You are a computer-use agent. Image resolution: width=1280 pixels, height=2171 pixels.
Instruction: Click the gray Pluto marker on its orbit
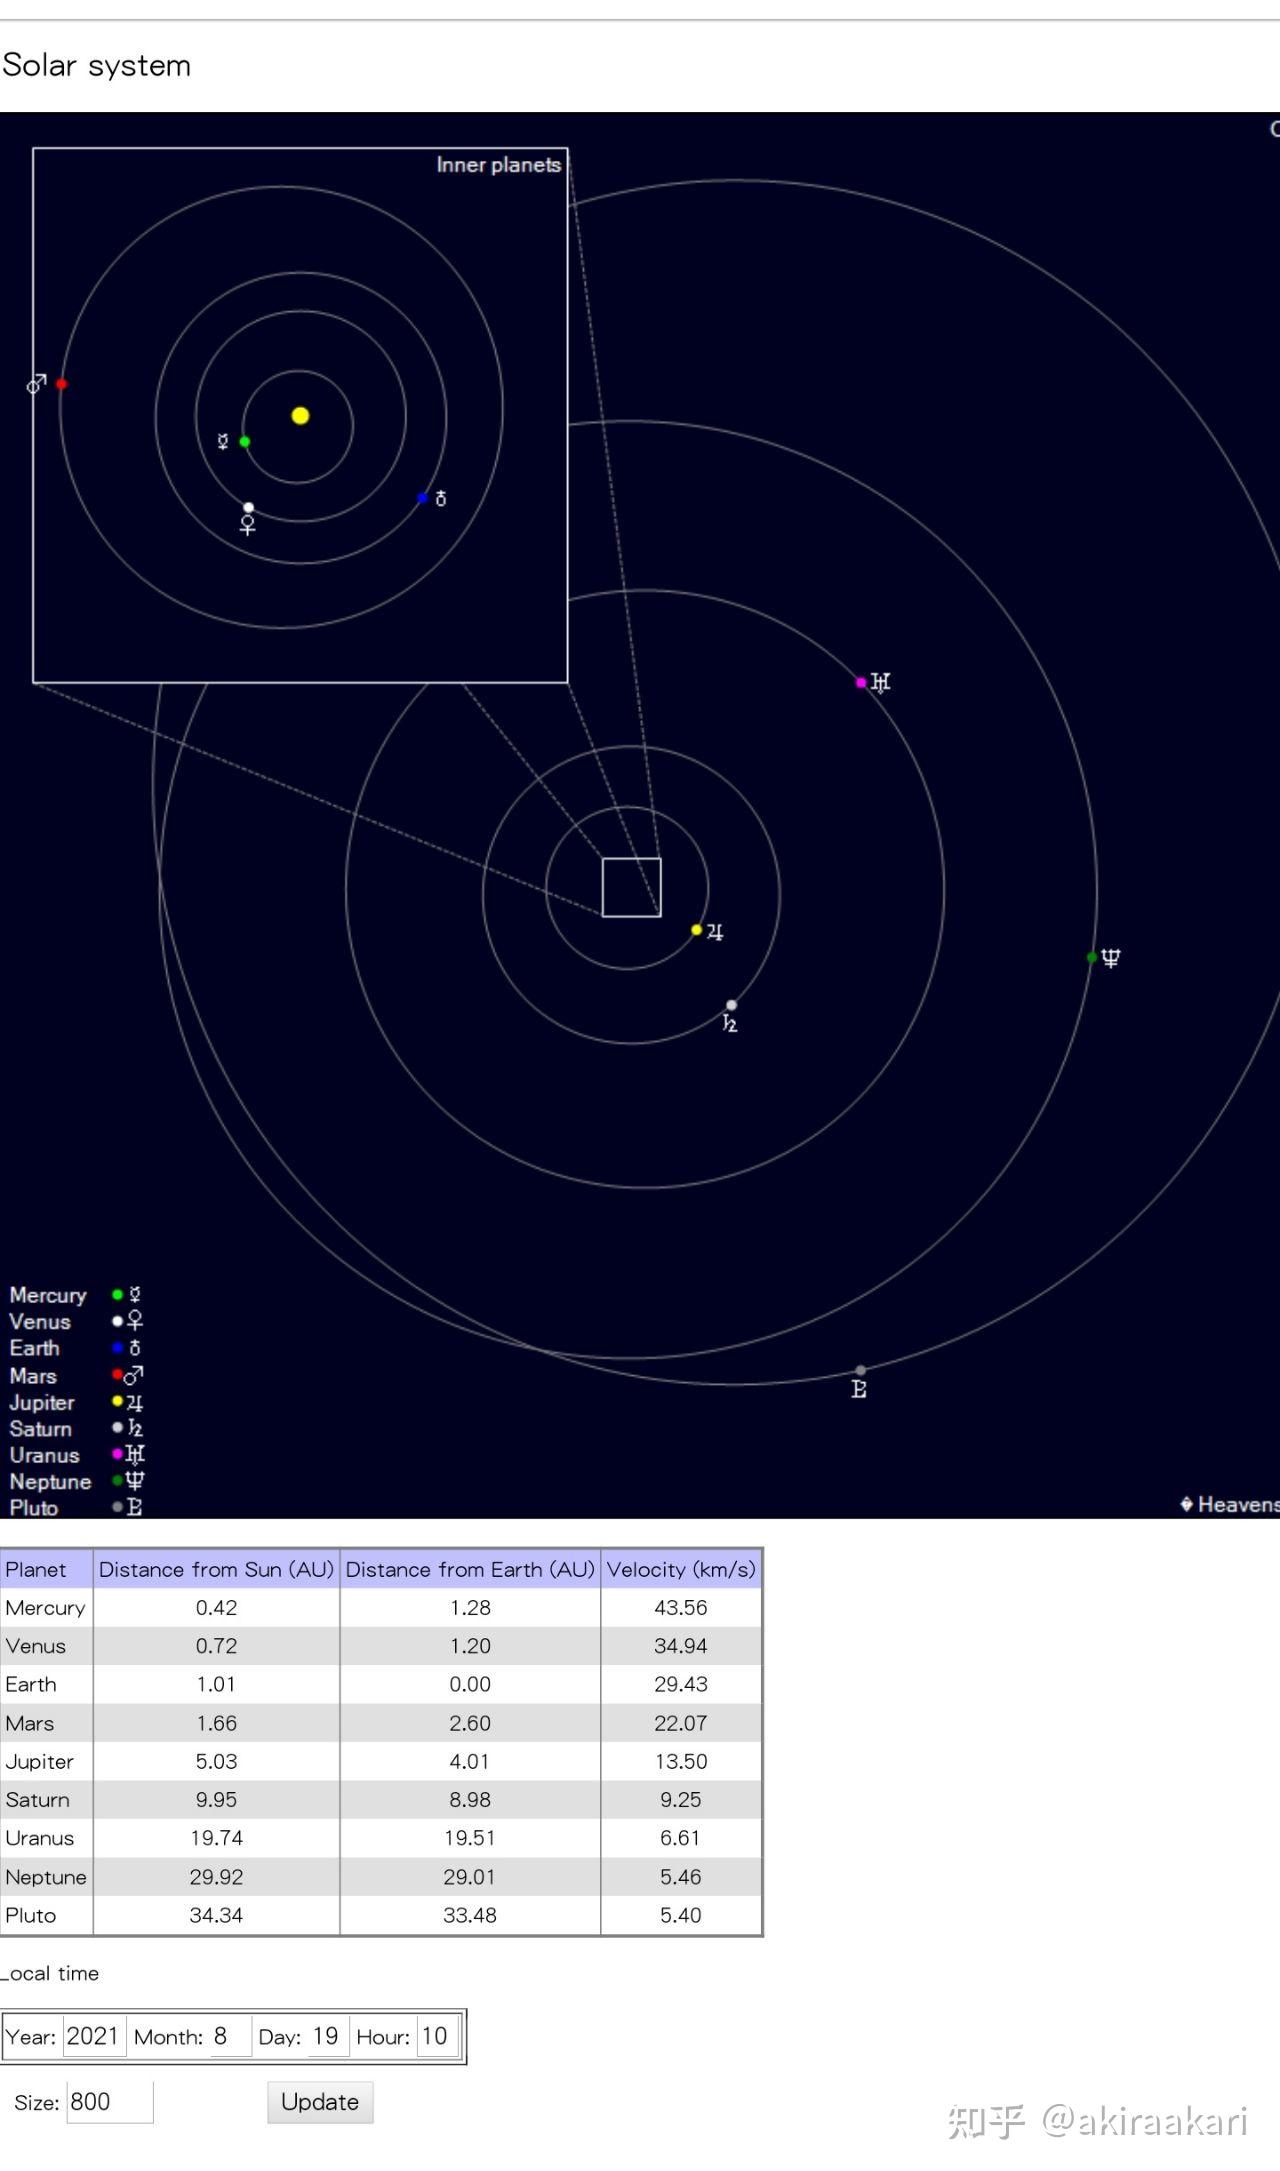coord(861,1371)
